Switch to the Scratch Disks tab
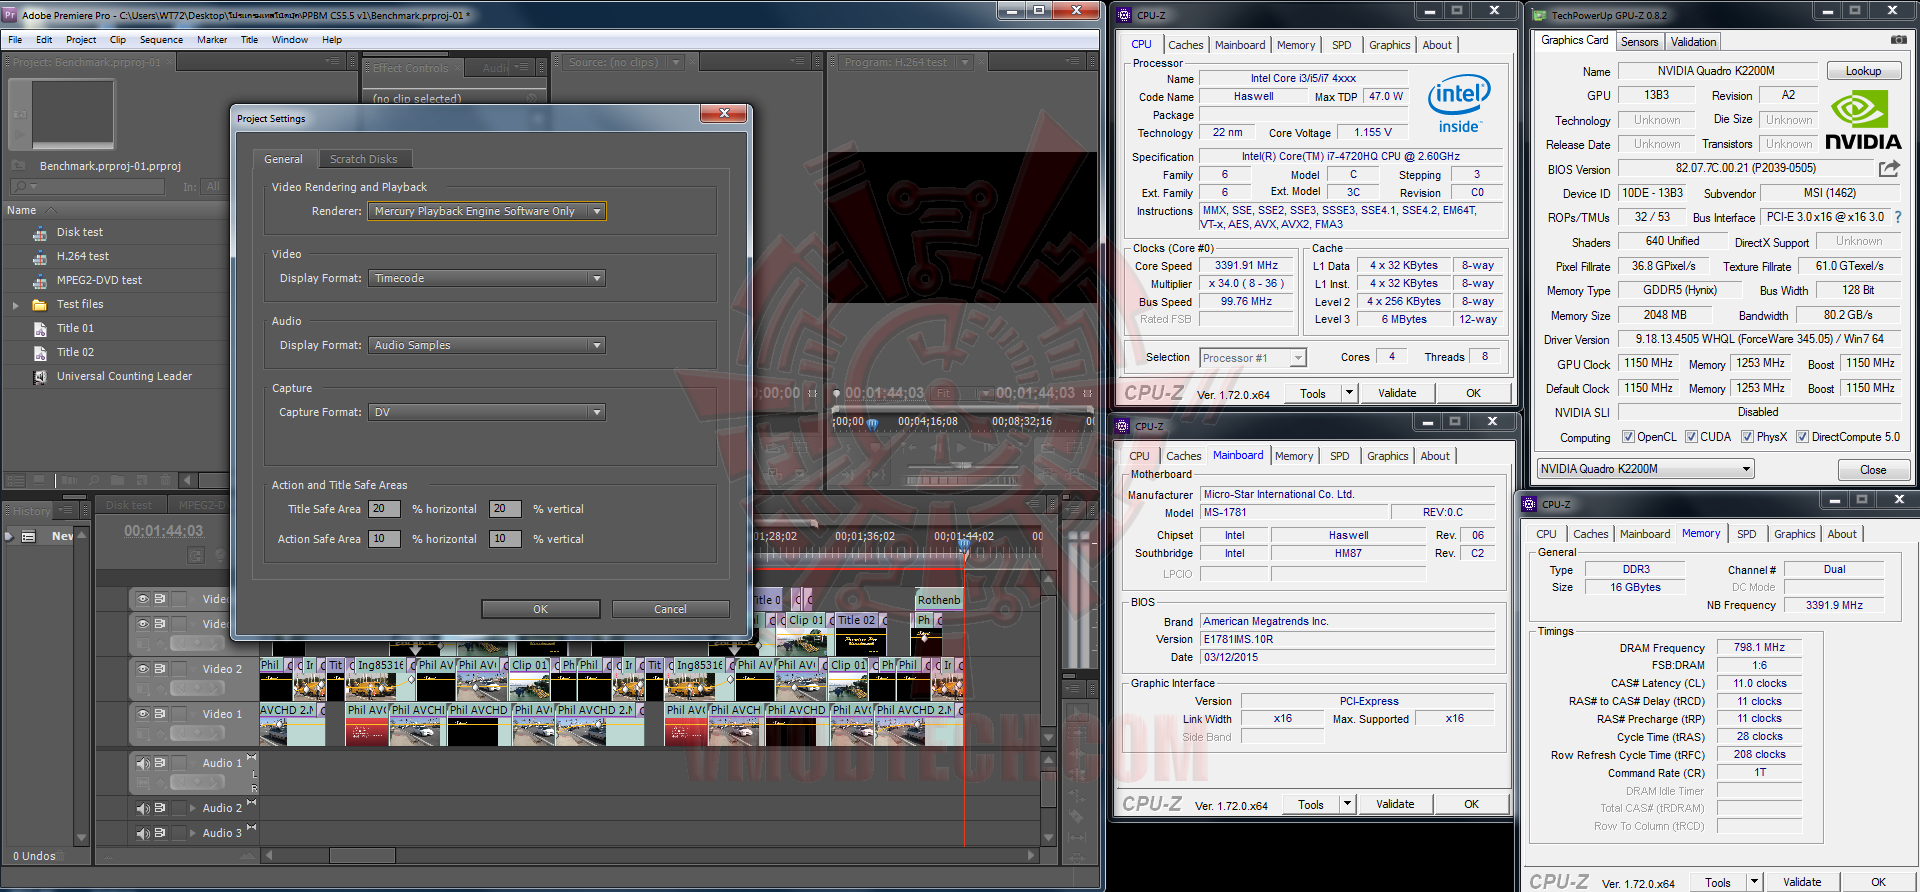 point(363,159)
